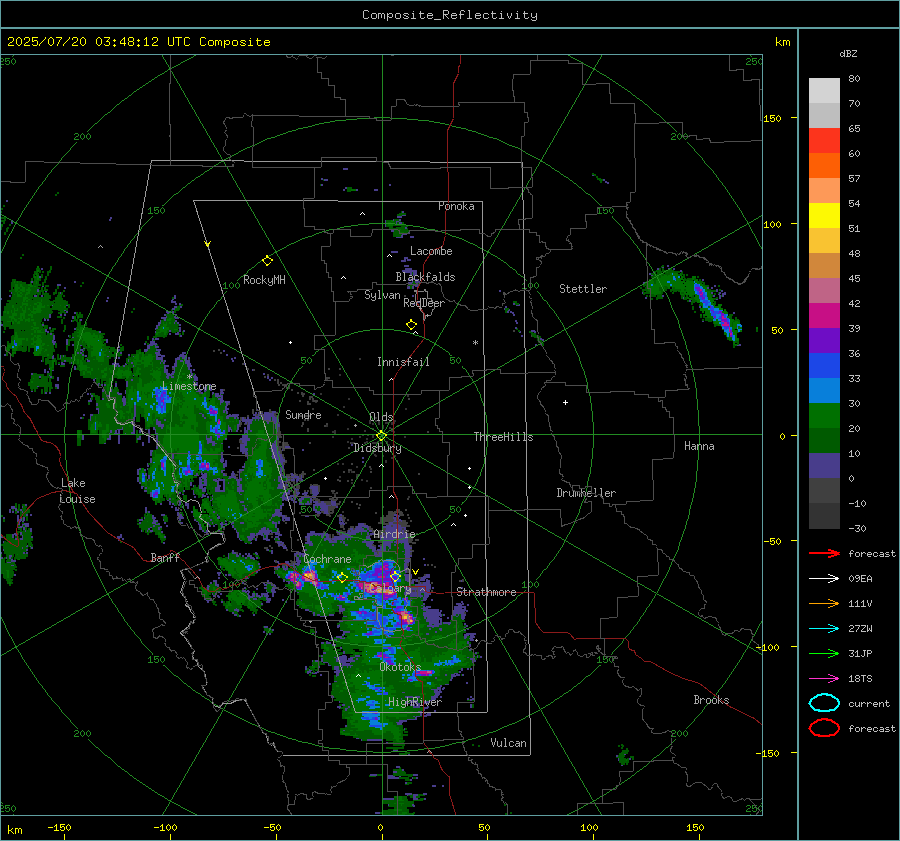The image size is (900, 841).
Task: Click the Lake Louise map label
Action: (x=77, y=491)
